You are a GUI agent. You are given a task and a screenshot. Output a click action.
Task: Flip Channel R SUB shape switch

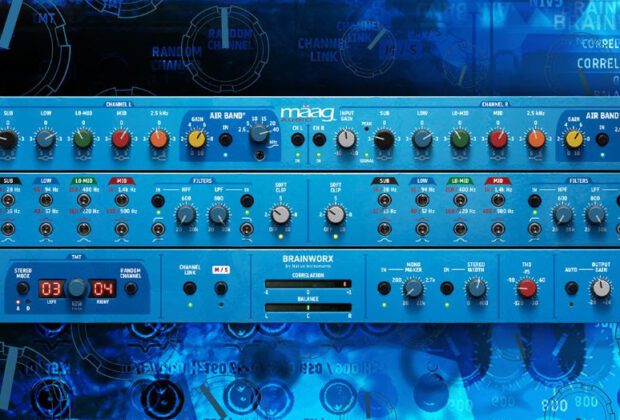point(384,229)
